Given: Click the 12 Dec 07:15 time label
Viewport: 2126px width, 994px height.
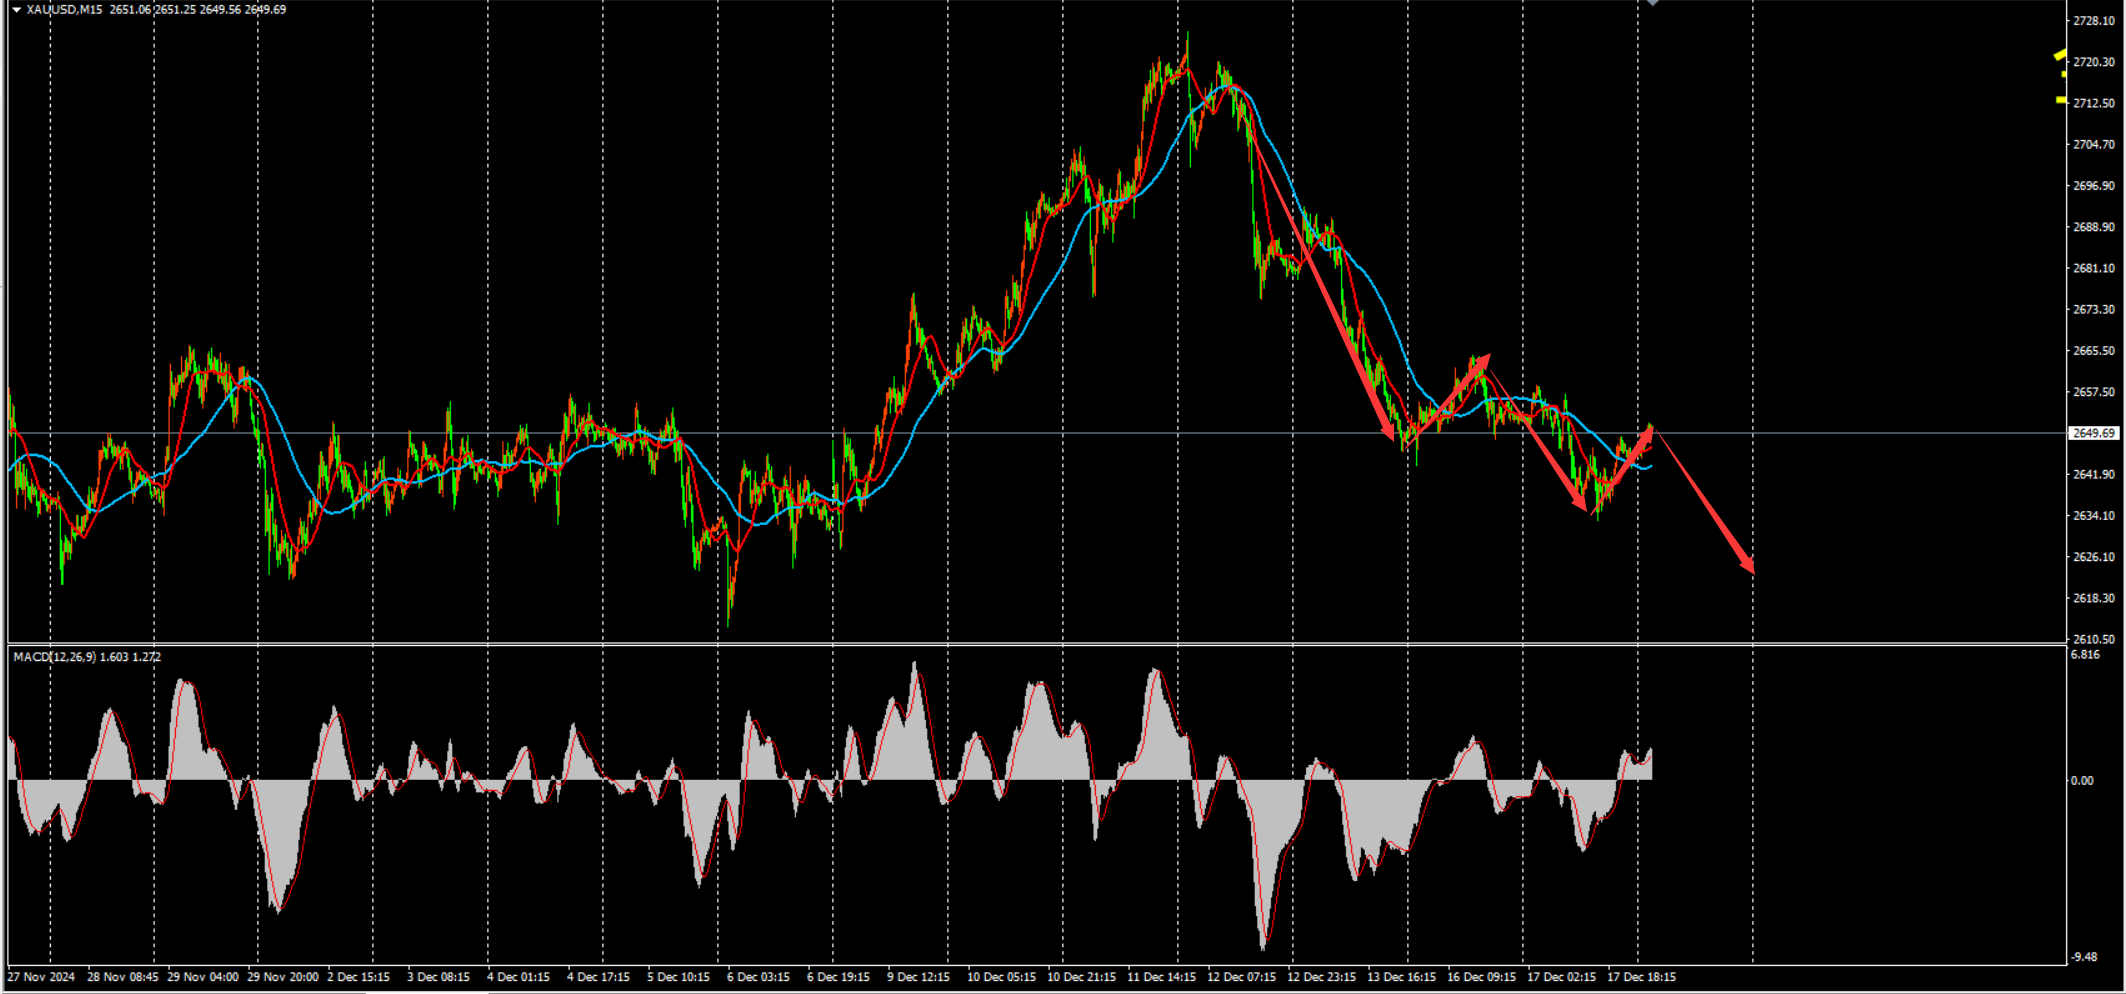Looking at the screenshot, I should click(x=1242, y=977).
